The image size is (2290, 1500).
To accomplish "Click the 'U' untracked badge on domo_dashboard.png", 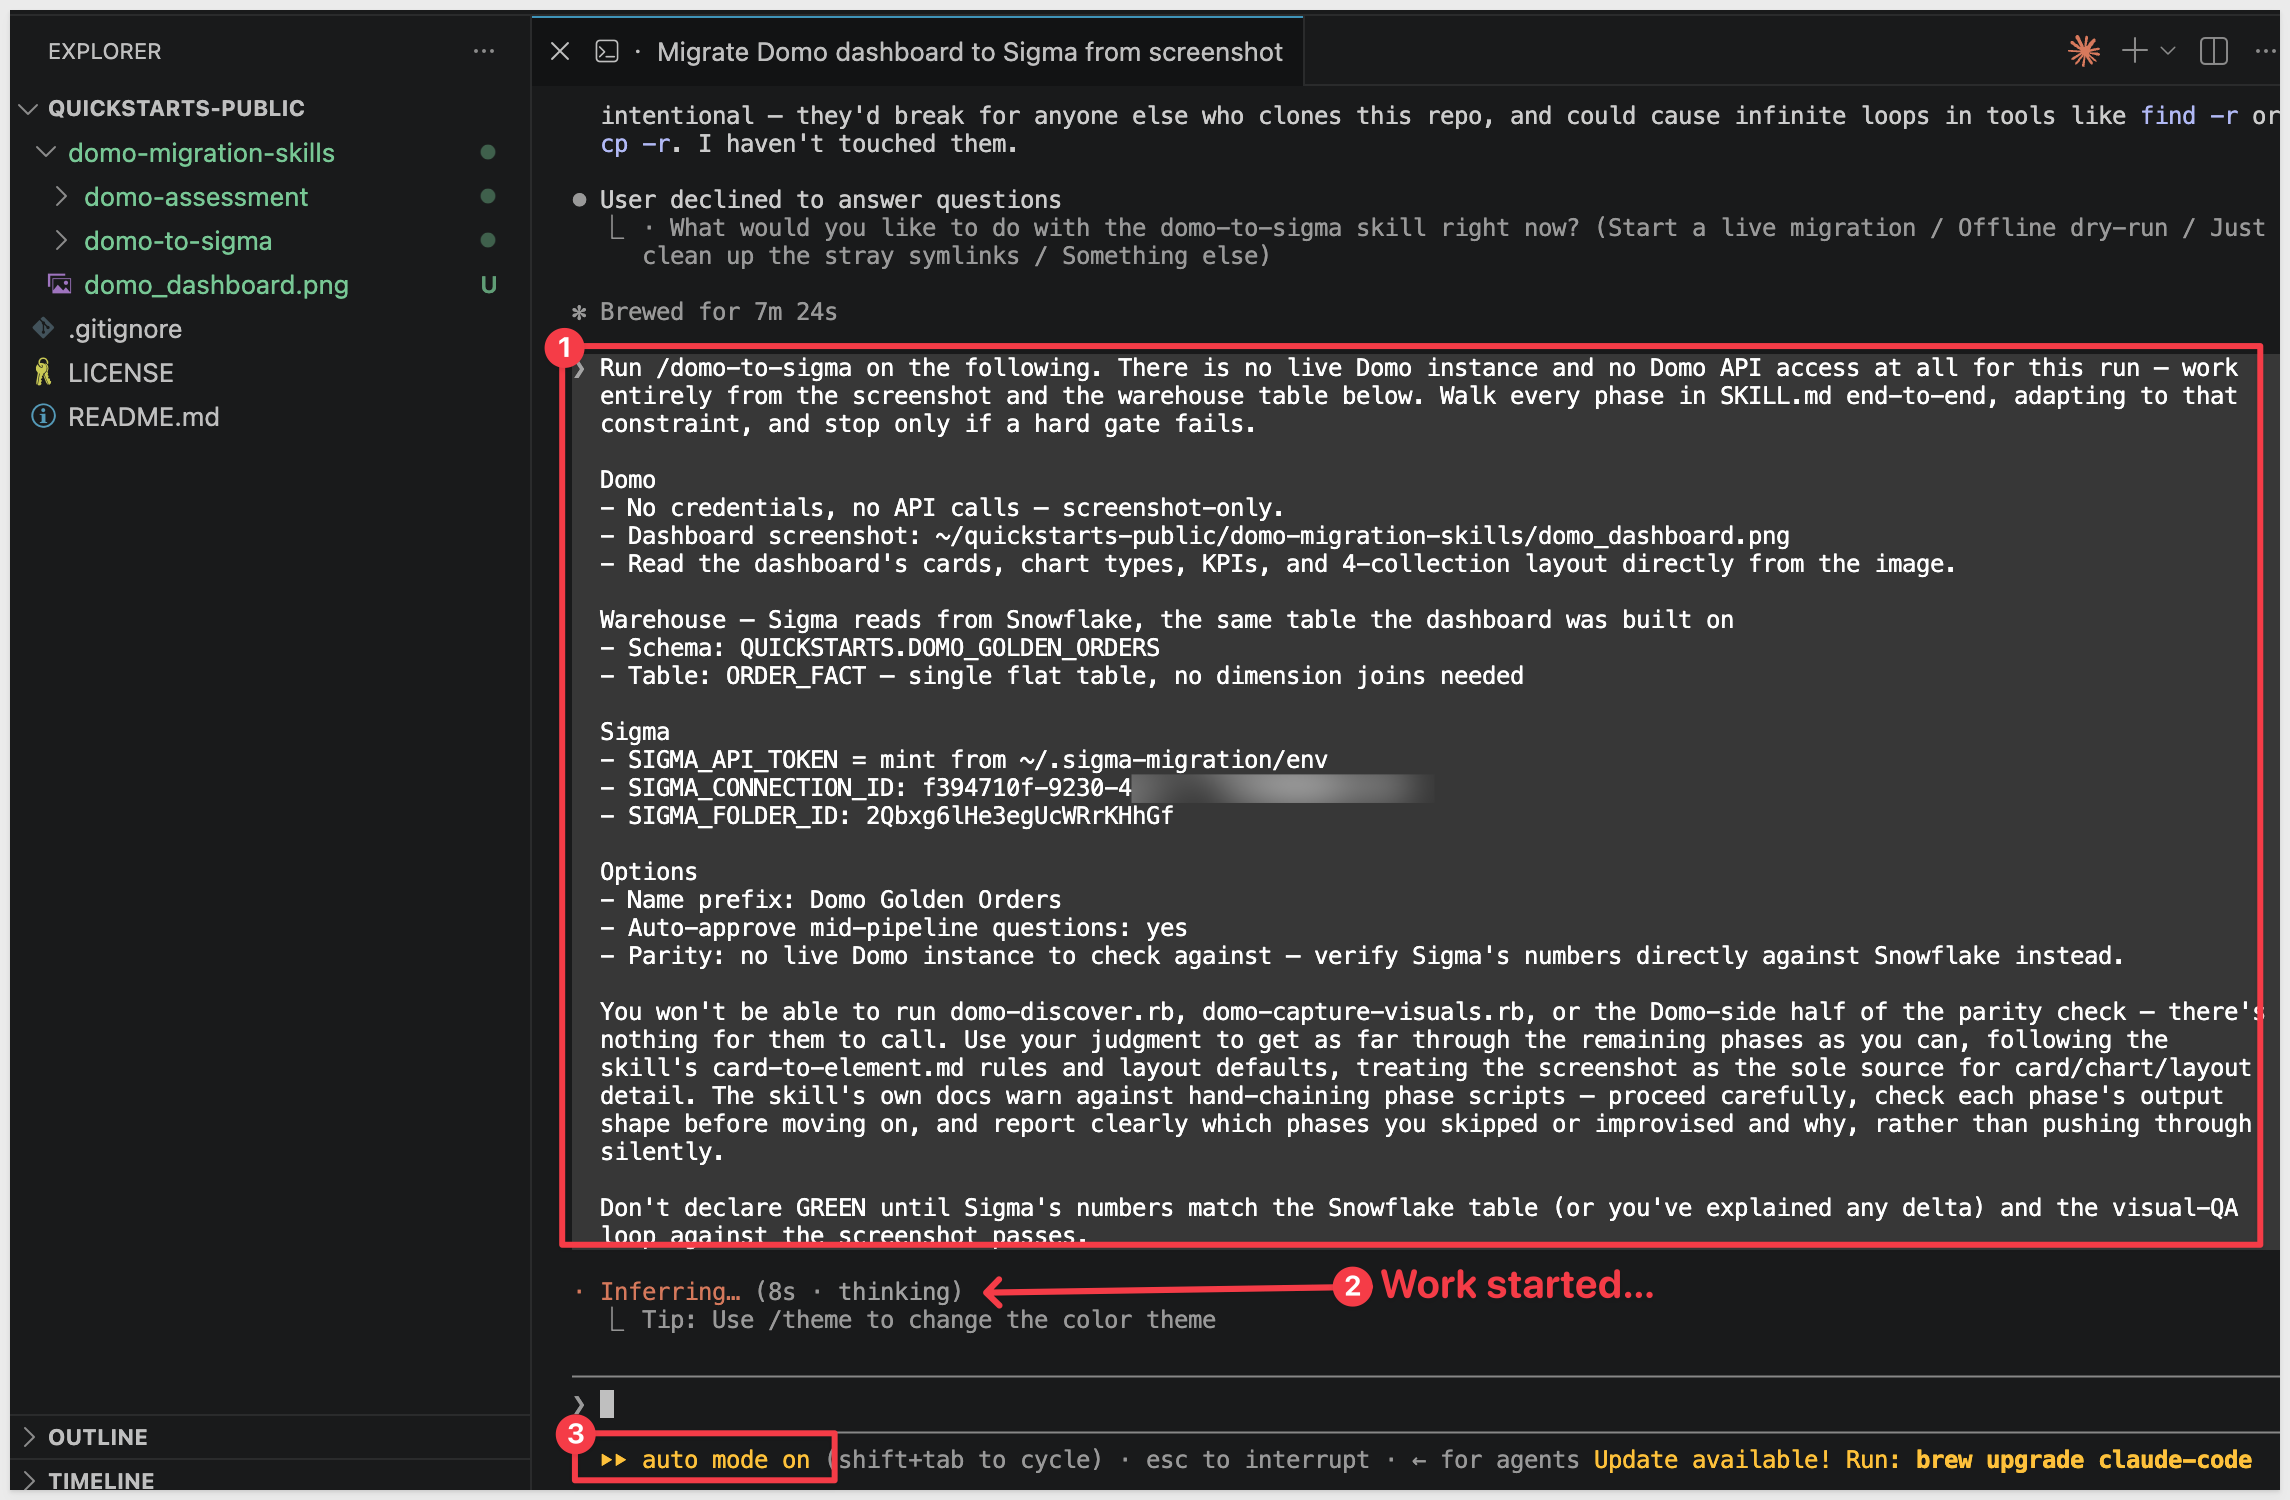I will (x=488, y=285).
